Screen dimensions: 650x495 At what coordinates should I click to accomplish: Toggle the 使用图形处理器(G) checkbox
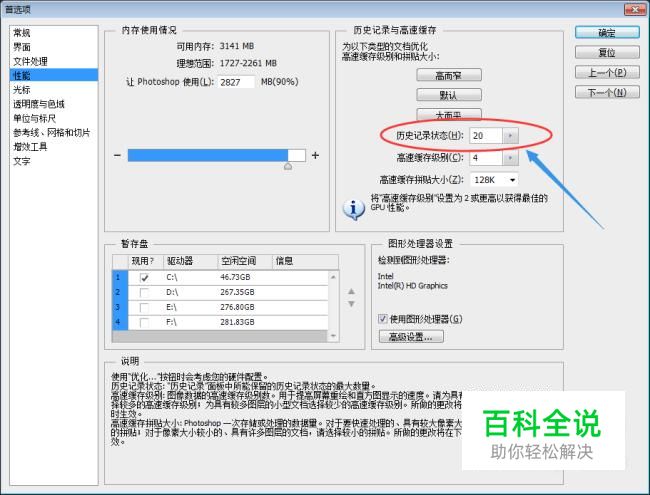pos(382,319)
